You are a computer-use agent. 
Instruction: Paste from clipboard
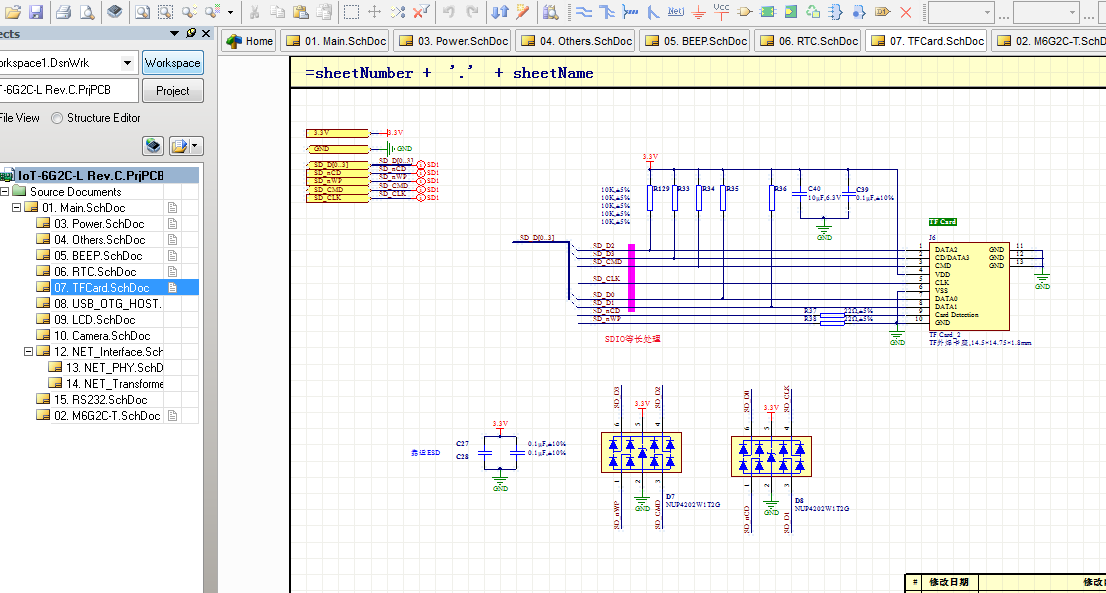click(x=300, y=11)
